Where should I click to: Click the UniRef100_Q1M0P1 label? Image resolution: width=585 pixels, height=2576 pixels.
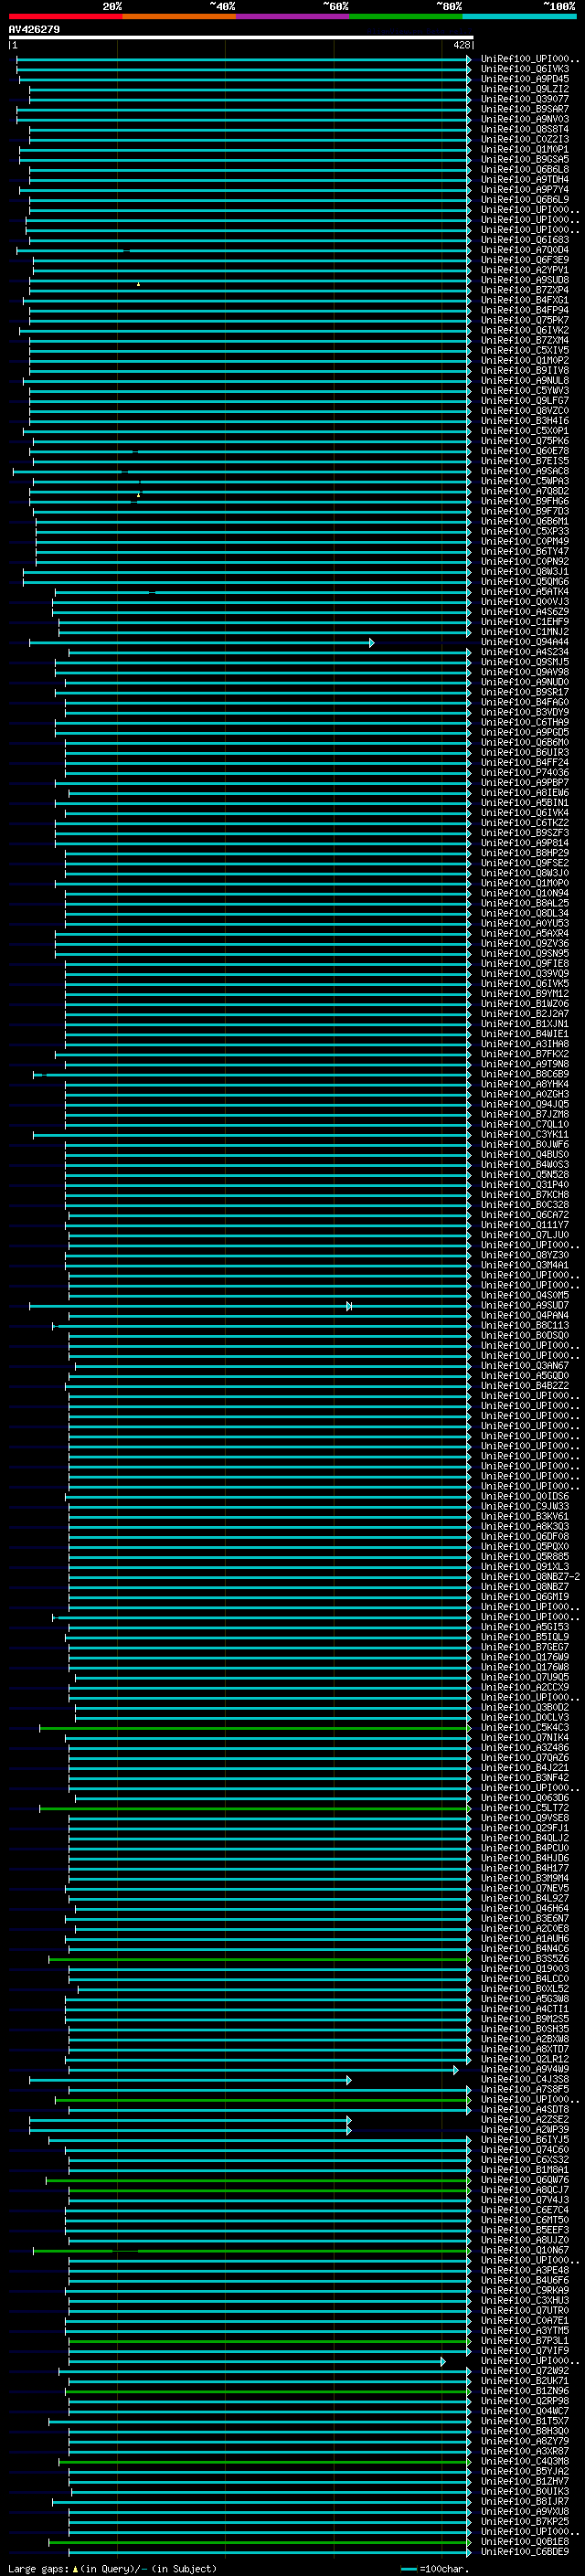pyautogui.click(x=524, y=149)
